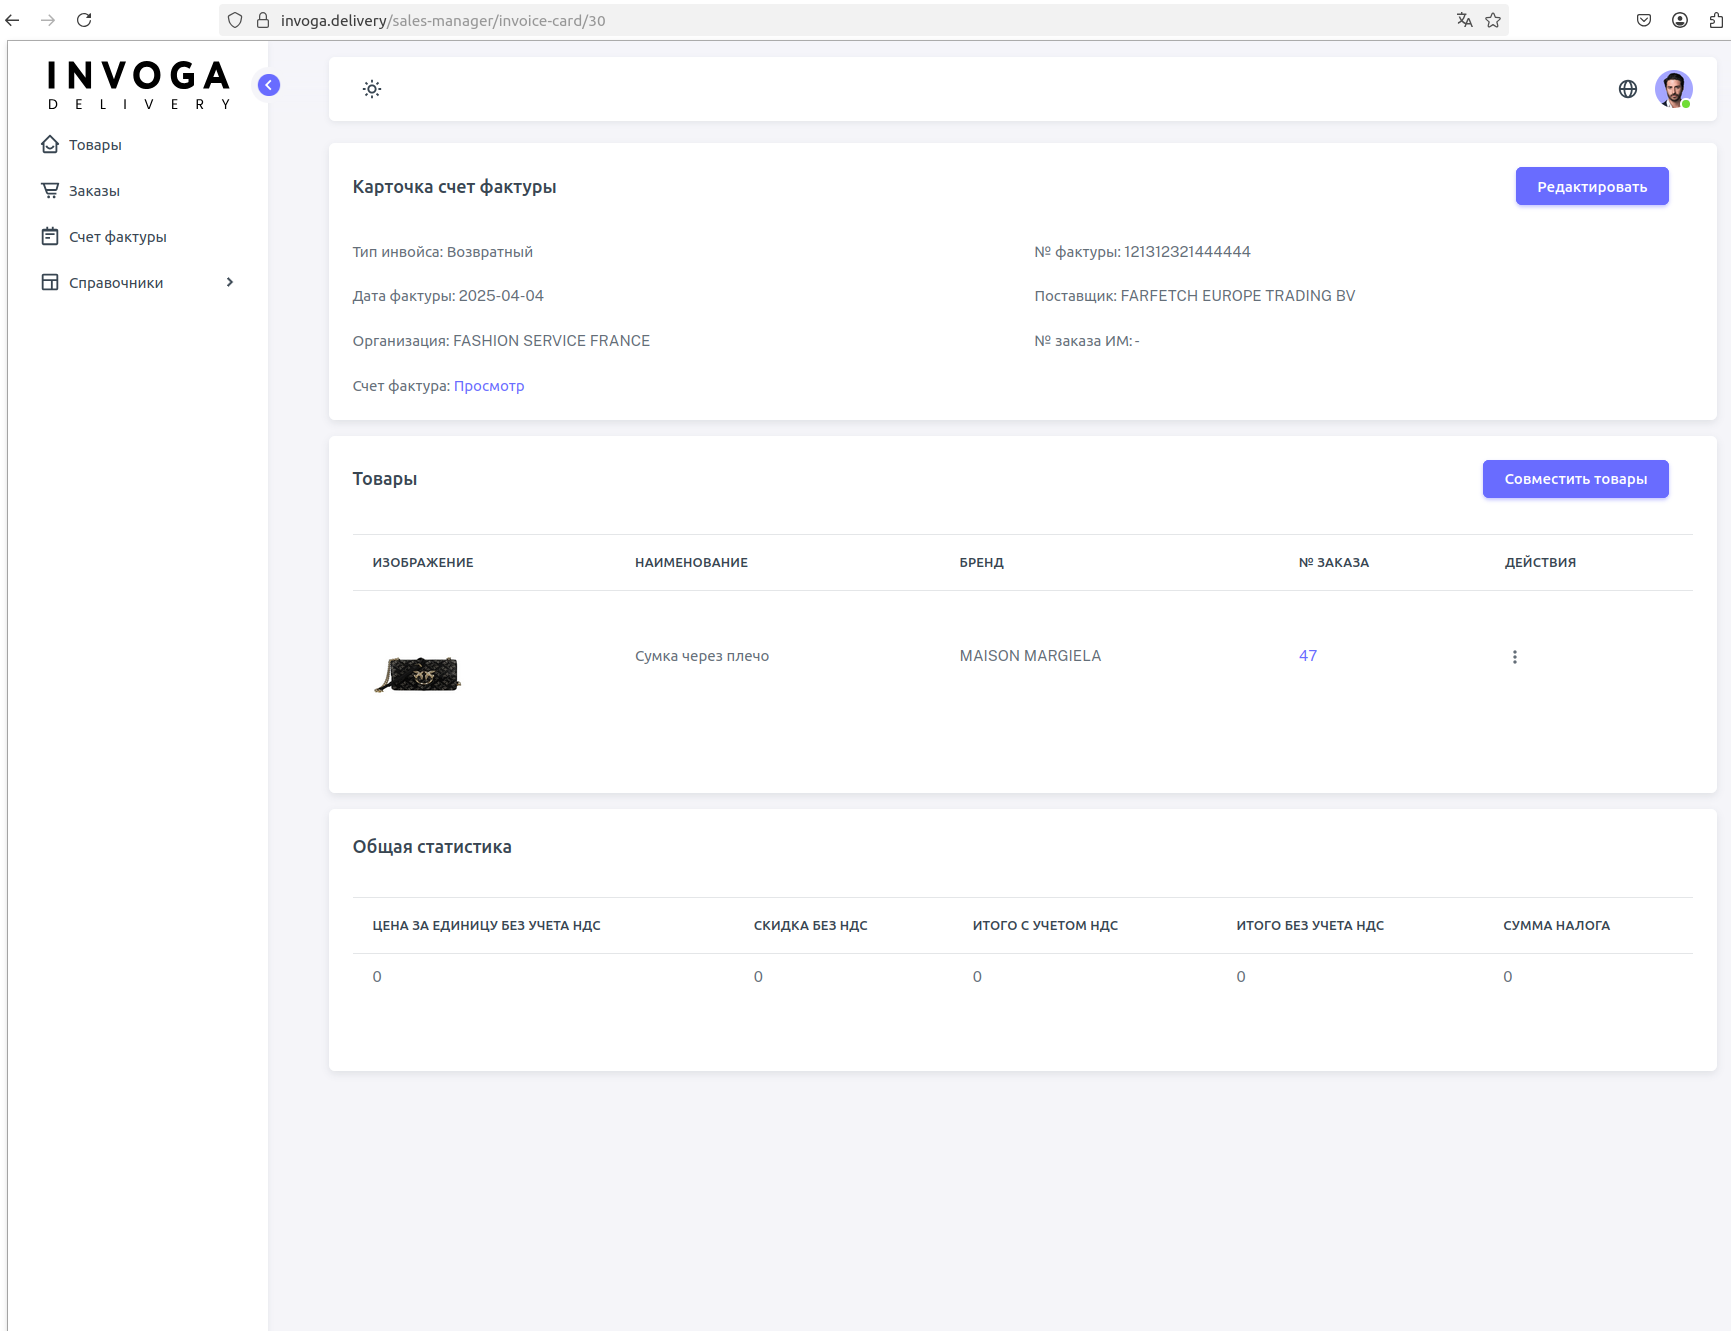Screen dimensions: 1731x1331
Task: Click the Действия column header
Action: coord(1540,563)
